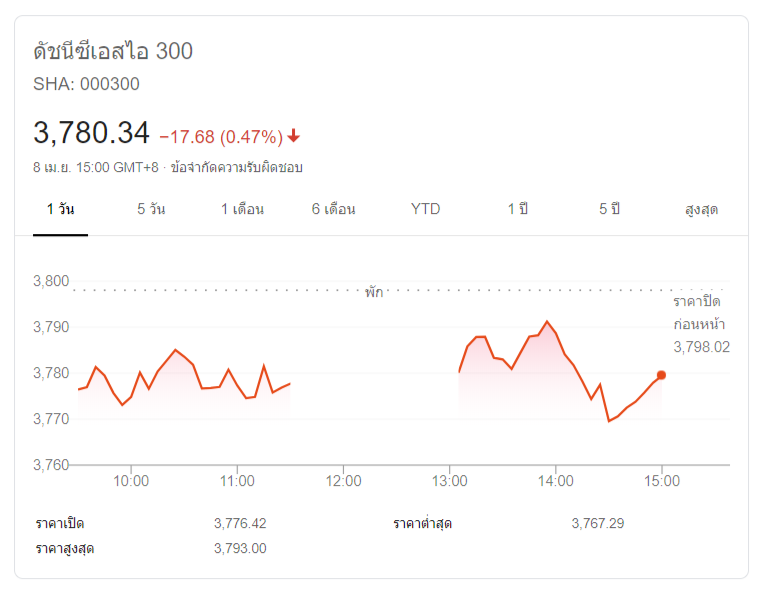Screen dimensions: 761x590
Task: Click the SHA: 000300 ticker text
Action: (x=86, y=85)
